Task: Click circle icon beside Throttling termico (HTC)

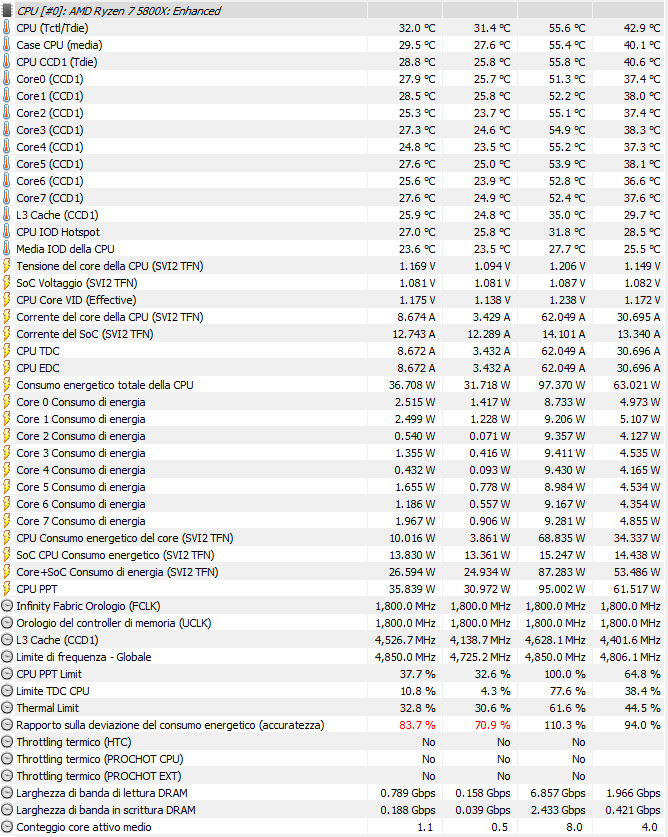Action: (x=7, y=742)
